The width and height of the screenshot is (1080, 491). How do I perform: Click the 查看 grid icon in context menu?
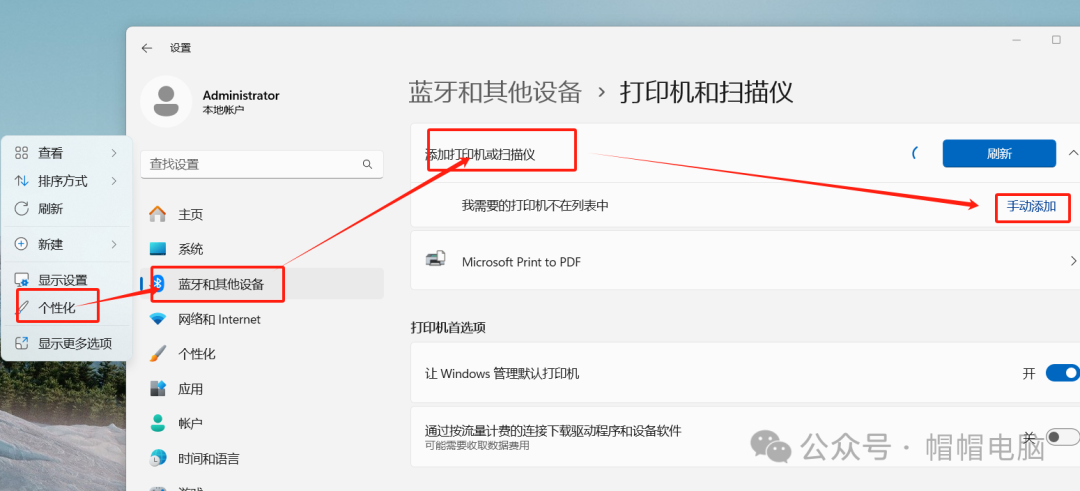(x=21, y=153)
